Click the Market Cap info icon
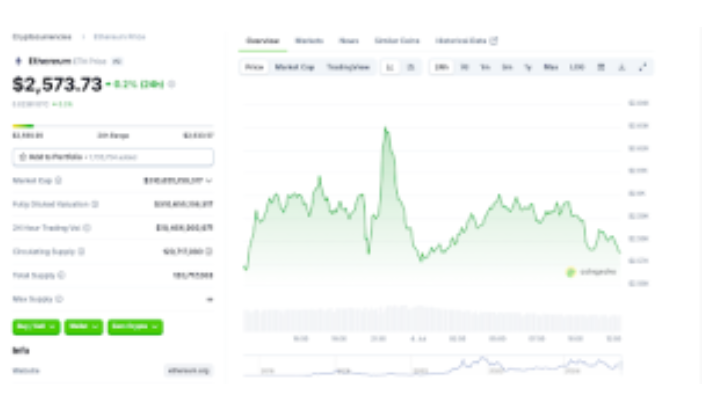This screenshot has width=707, height=397. tap(58, 180)
